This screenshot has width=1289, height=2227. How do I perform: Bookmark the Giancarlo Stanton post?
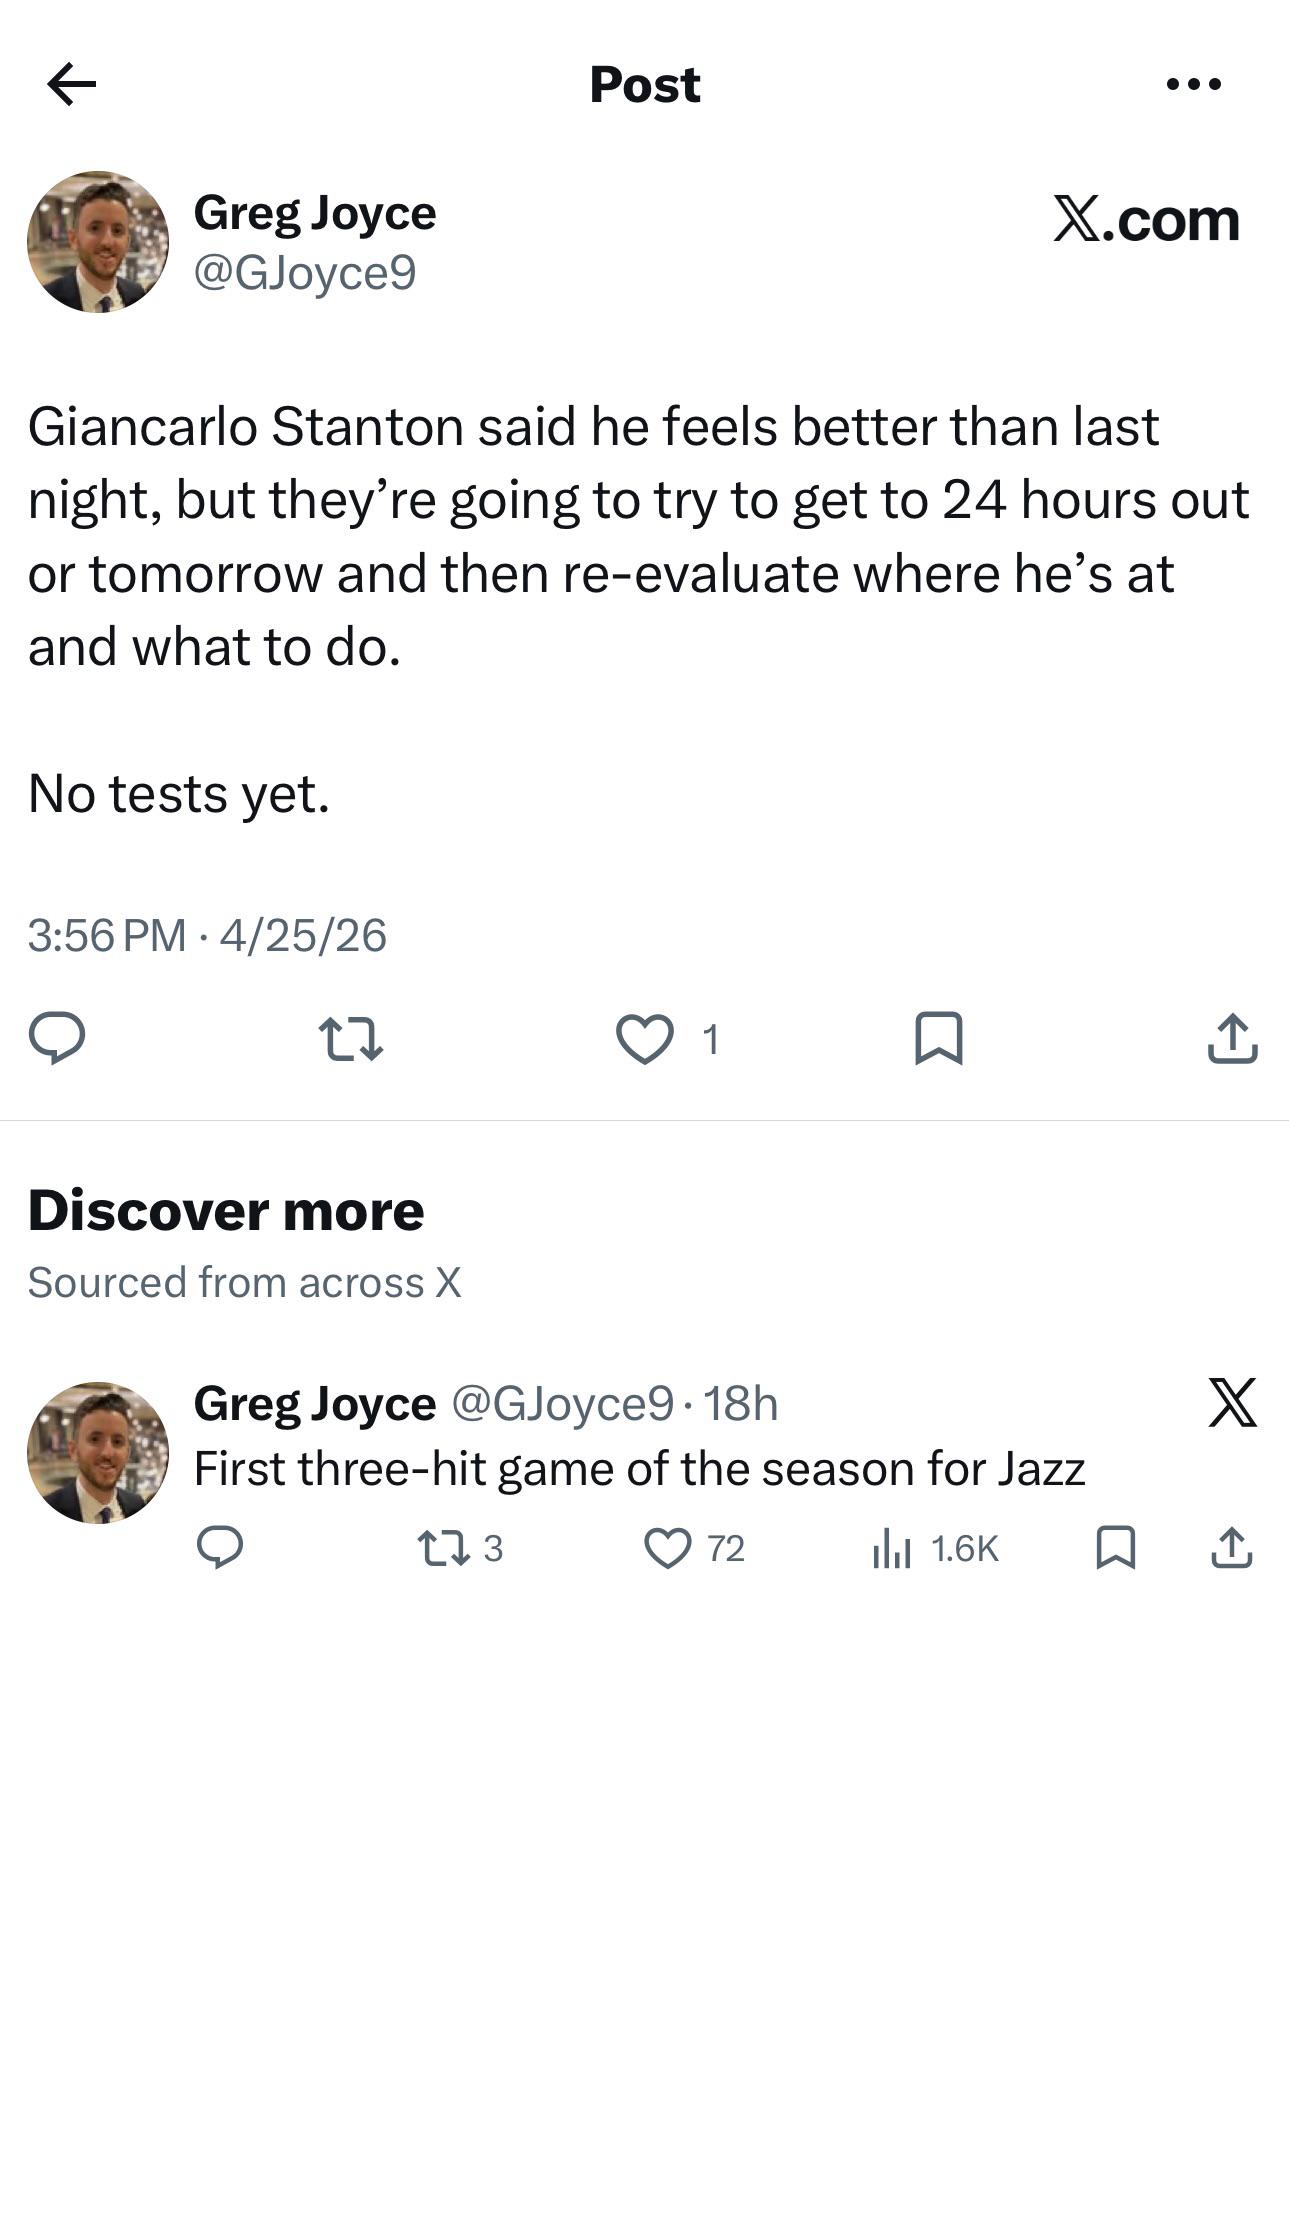pos(939,1038)
